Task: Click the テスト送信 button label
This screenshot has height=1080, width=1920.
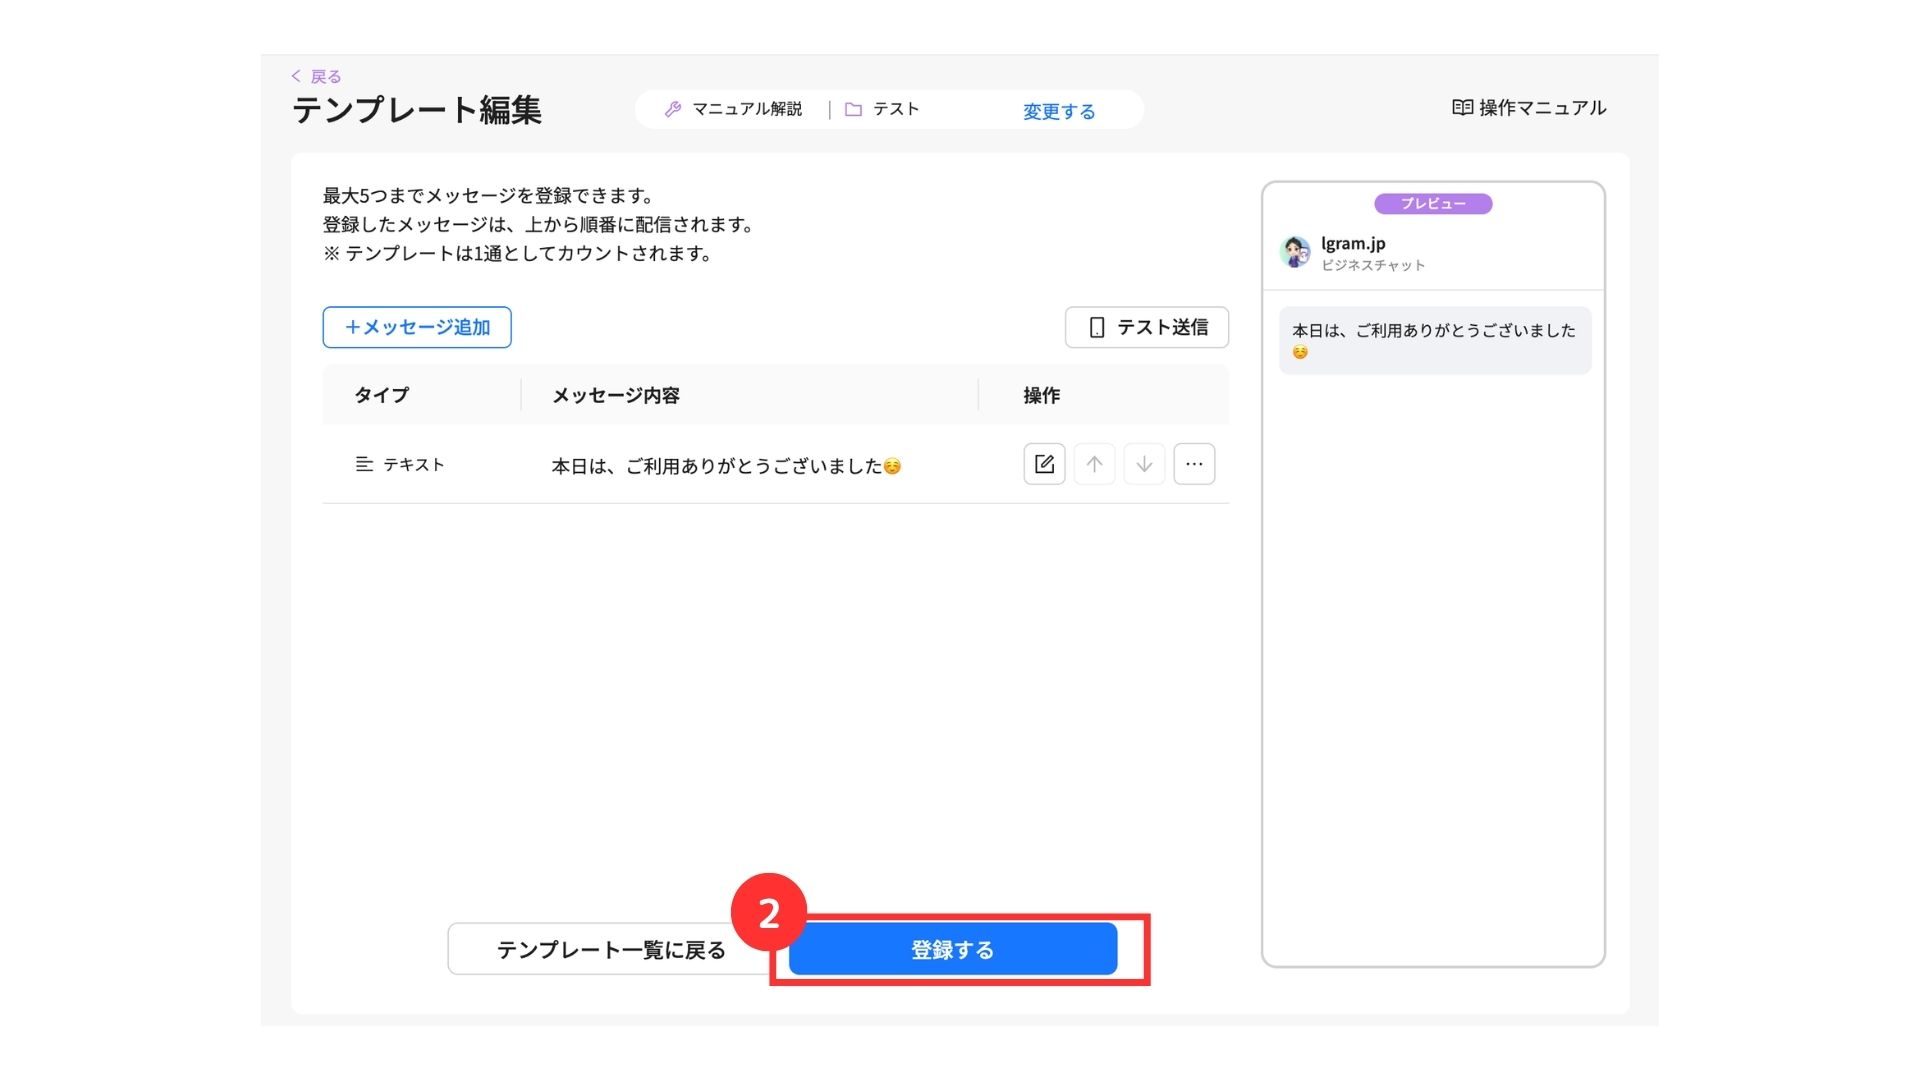Action: pyautogui.click(x=1162, y=327)
